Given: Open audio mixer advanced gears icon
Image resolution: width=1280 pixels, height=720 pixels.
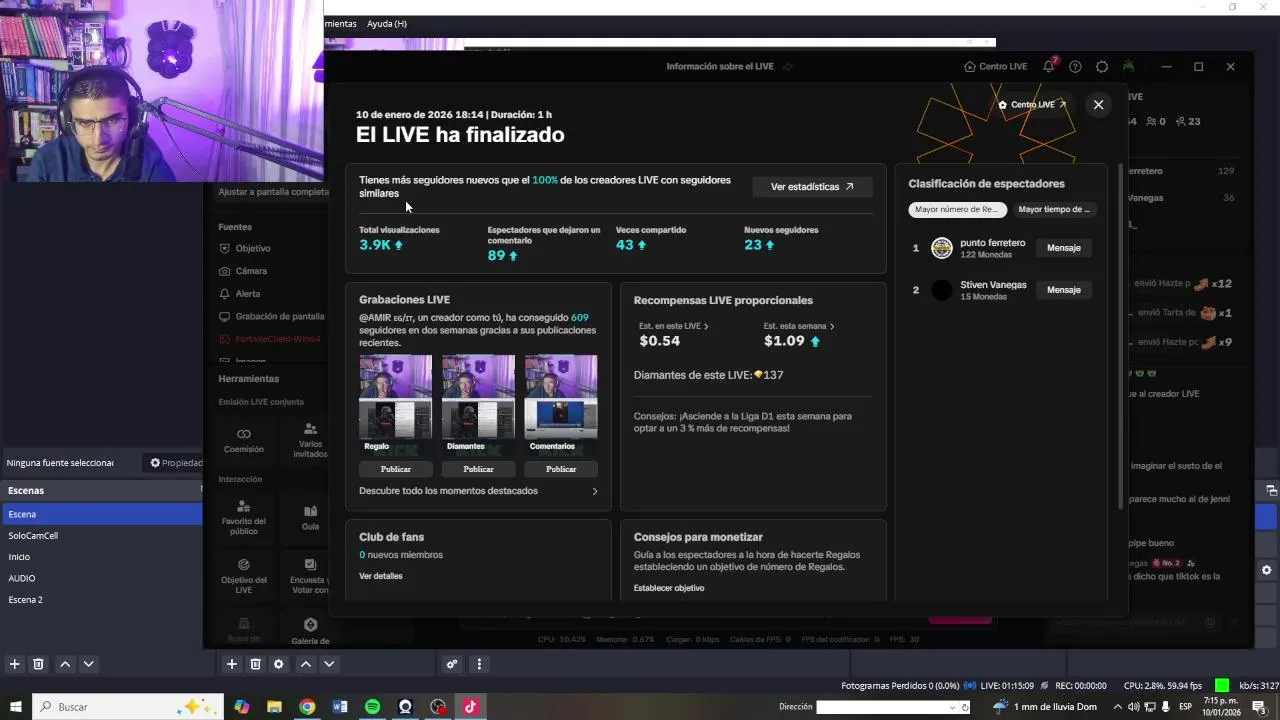Looking at the screenshot, I should [452, 664].
